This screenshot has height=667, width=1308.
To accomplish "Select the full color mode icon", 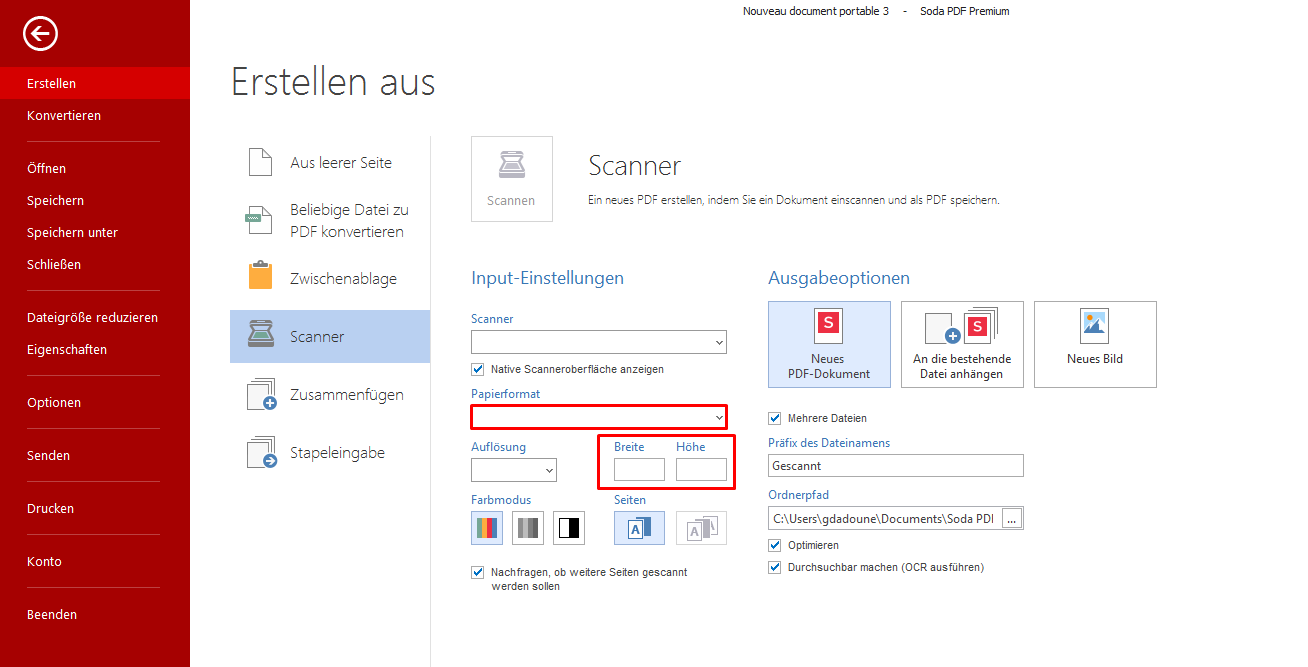I will tap(487, 528).
